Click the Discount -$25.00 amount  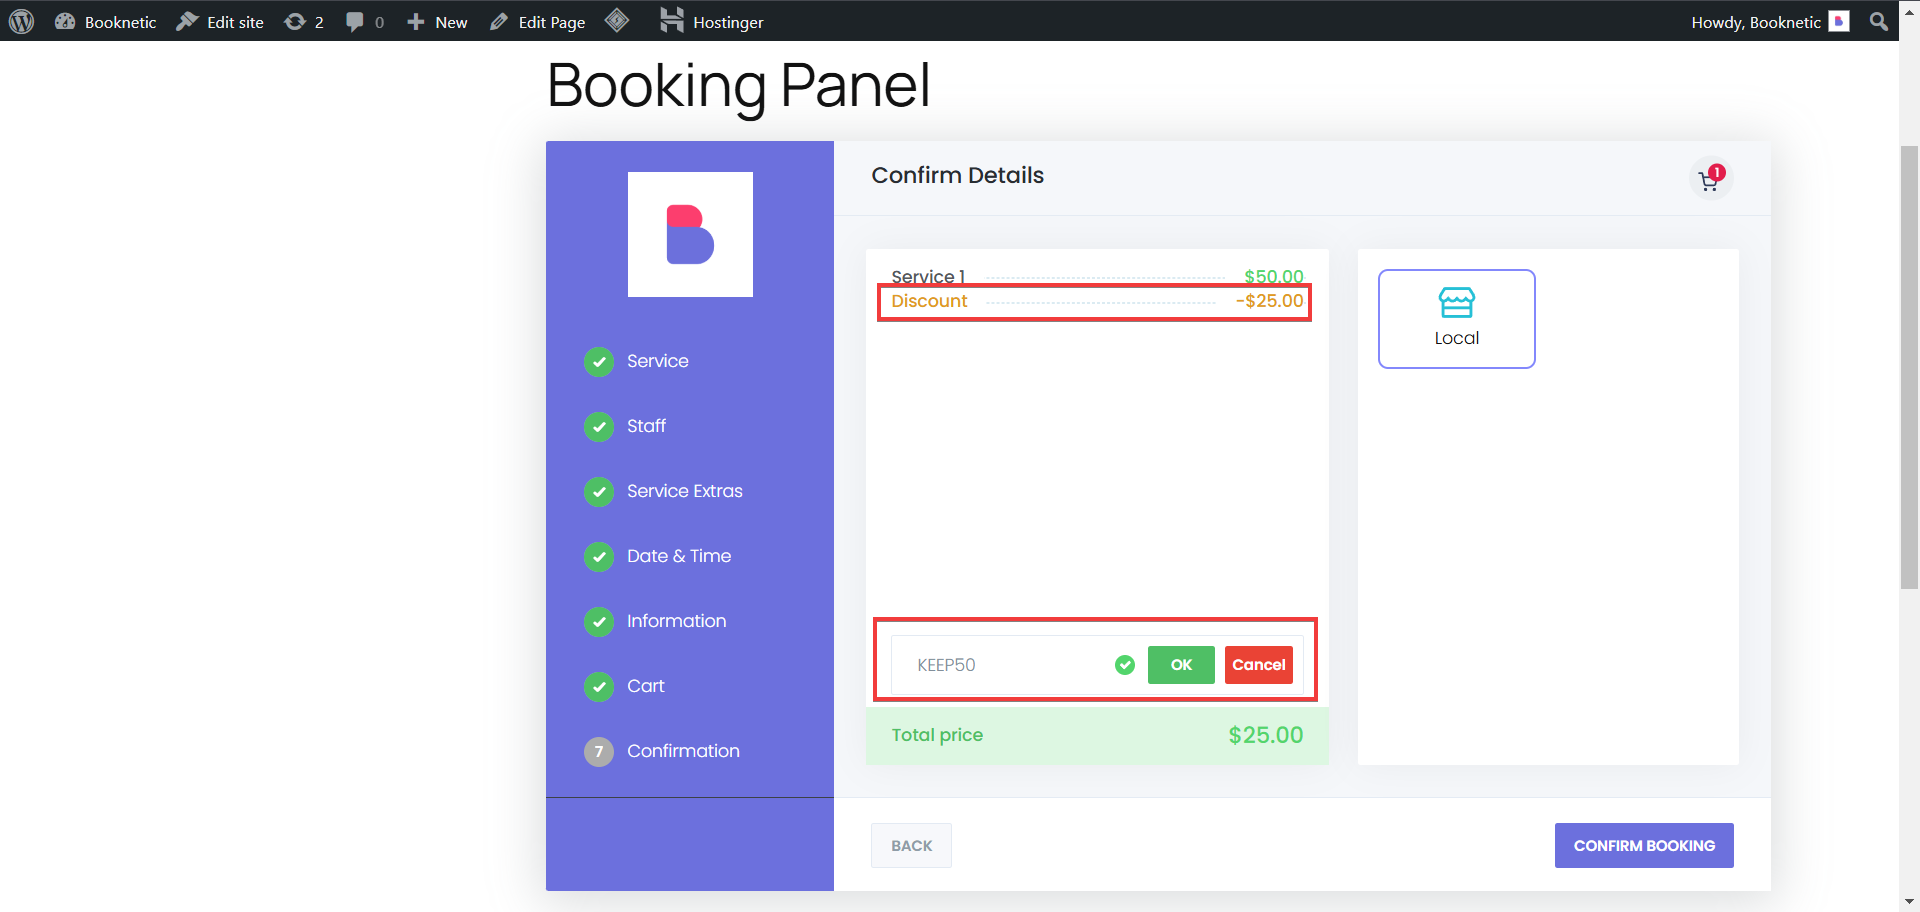pos(1270,301)
